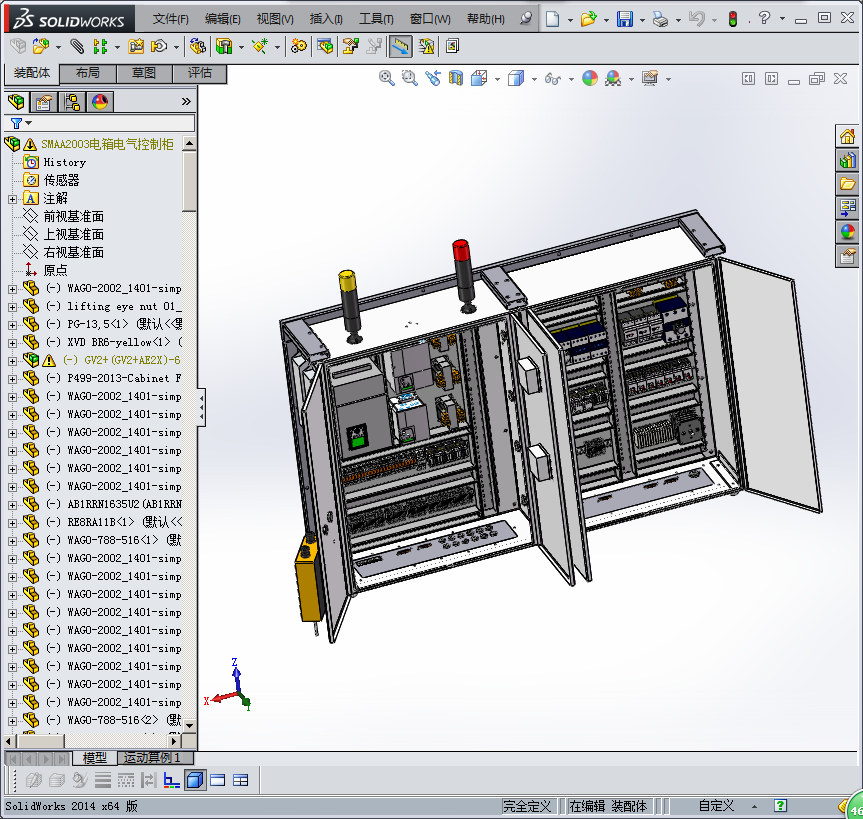Toggle the shaded view button in bottom toolbar

tap(195, 780)
